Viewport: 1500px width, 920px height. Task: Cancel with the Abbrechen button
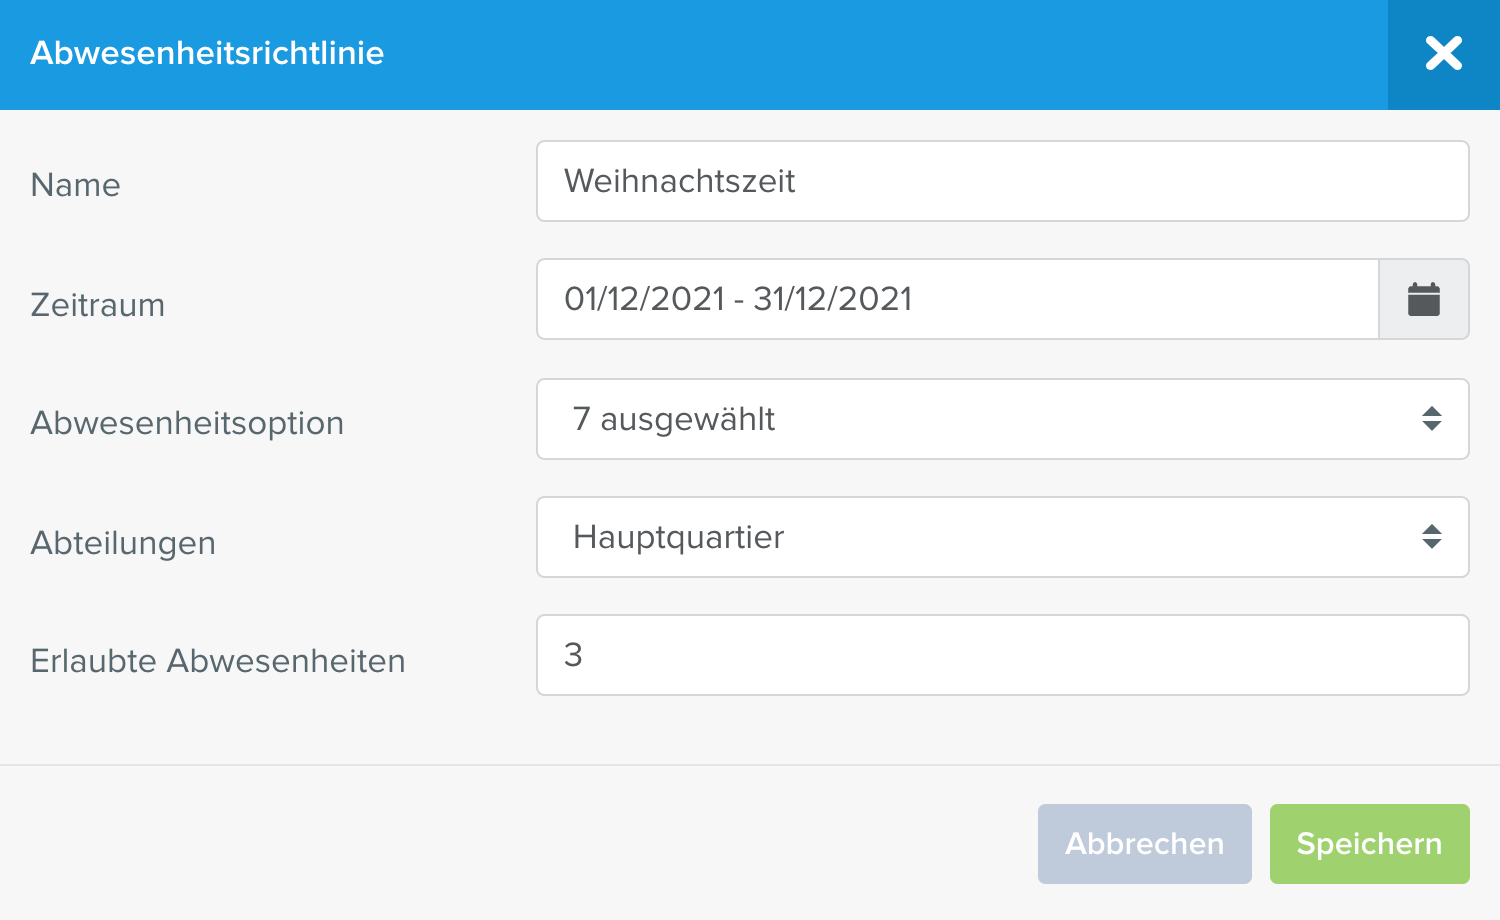pyautogui.click(x=1145, y=844)
